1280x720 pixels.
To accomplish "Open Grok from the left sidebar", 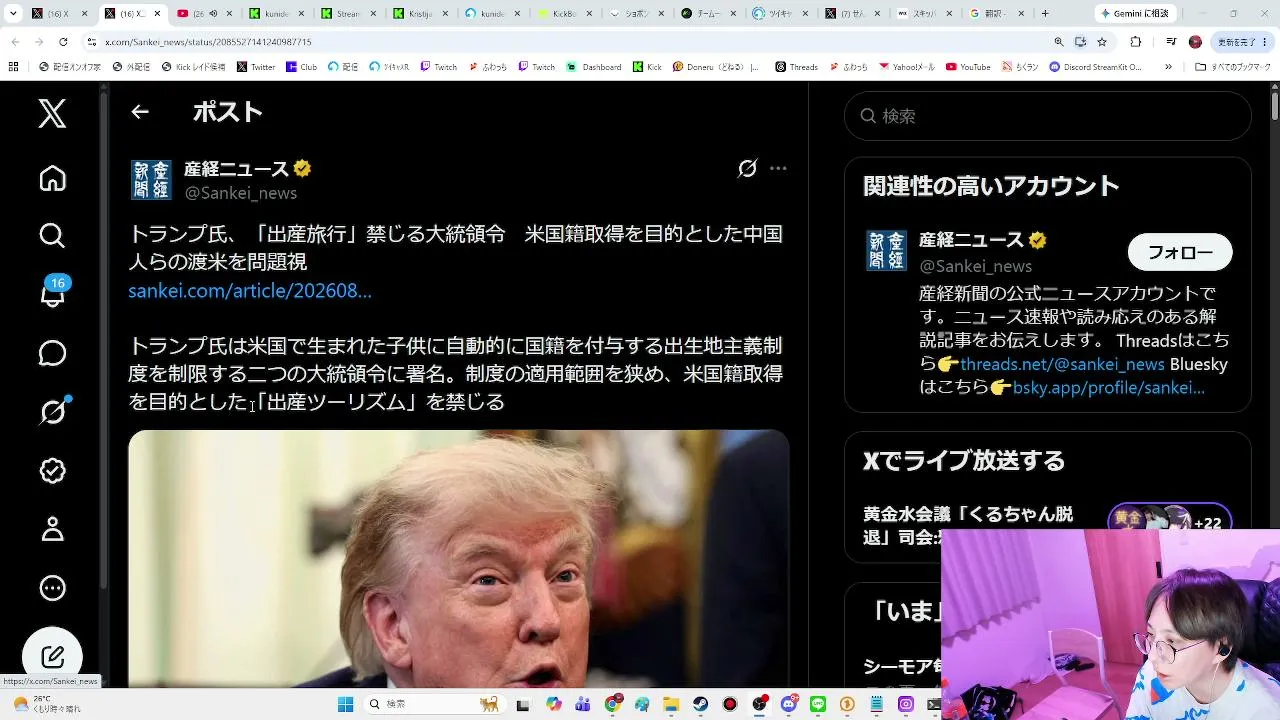I will 53,411.
